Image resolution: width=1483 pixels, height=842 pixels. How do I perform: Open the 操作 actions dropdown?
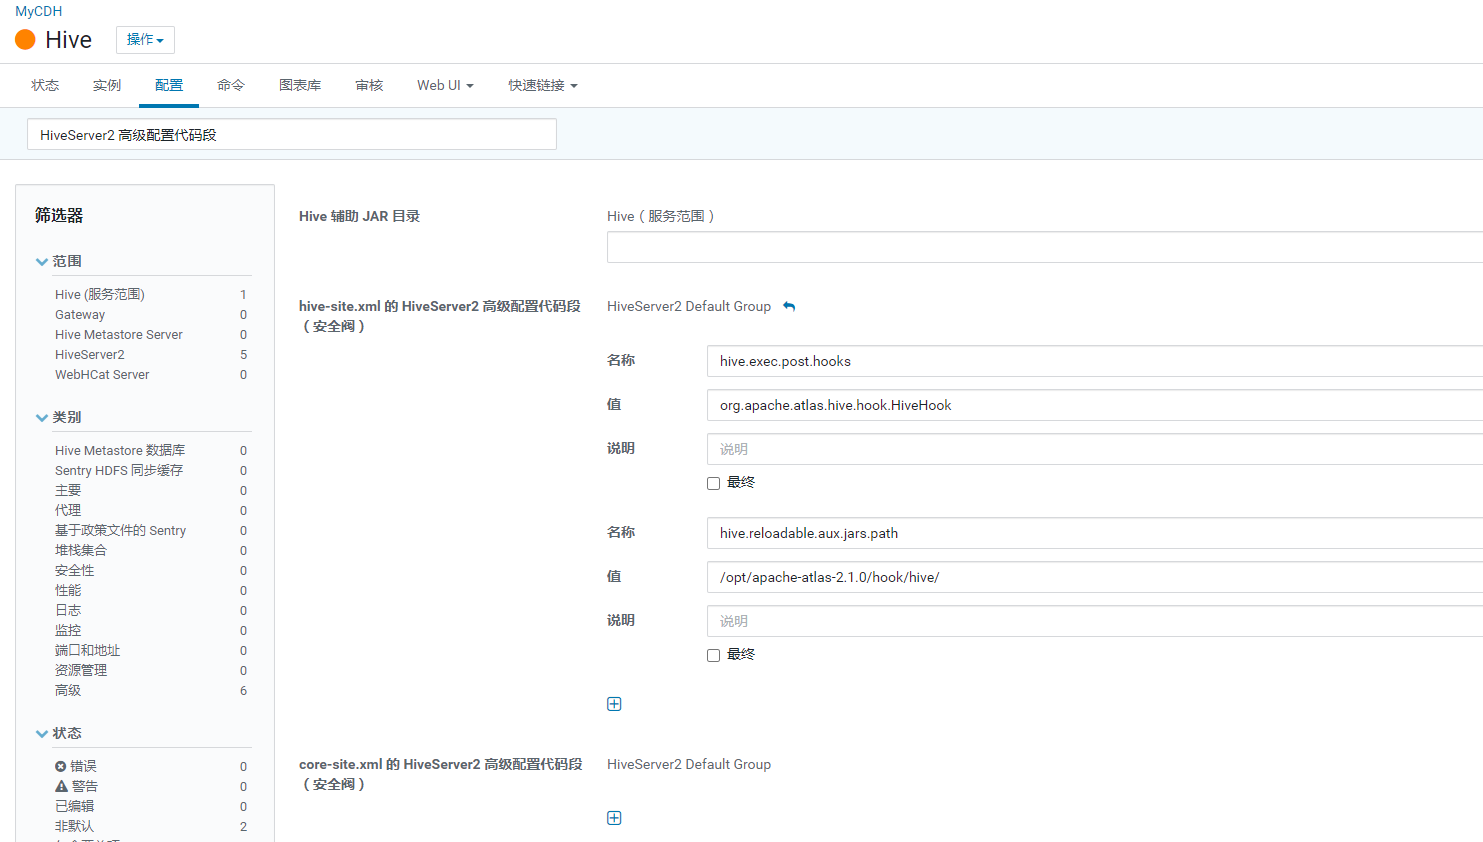pyautogui.click(x=145, y=40)
